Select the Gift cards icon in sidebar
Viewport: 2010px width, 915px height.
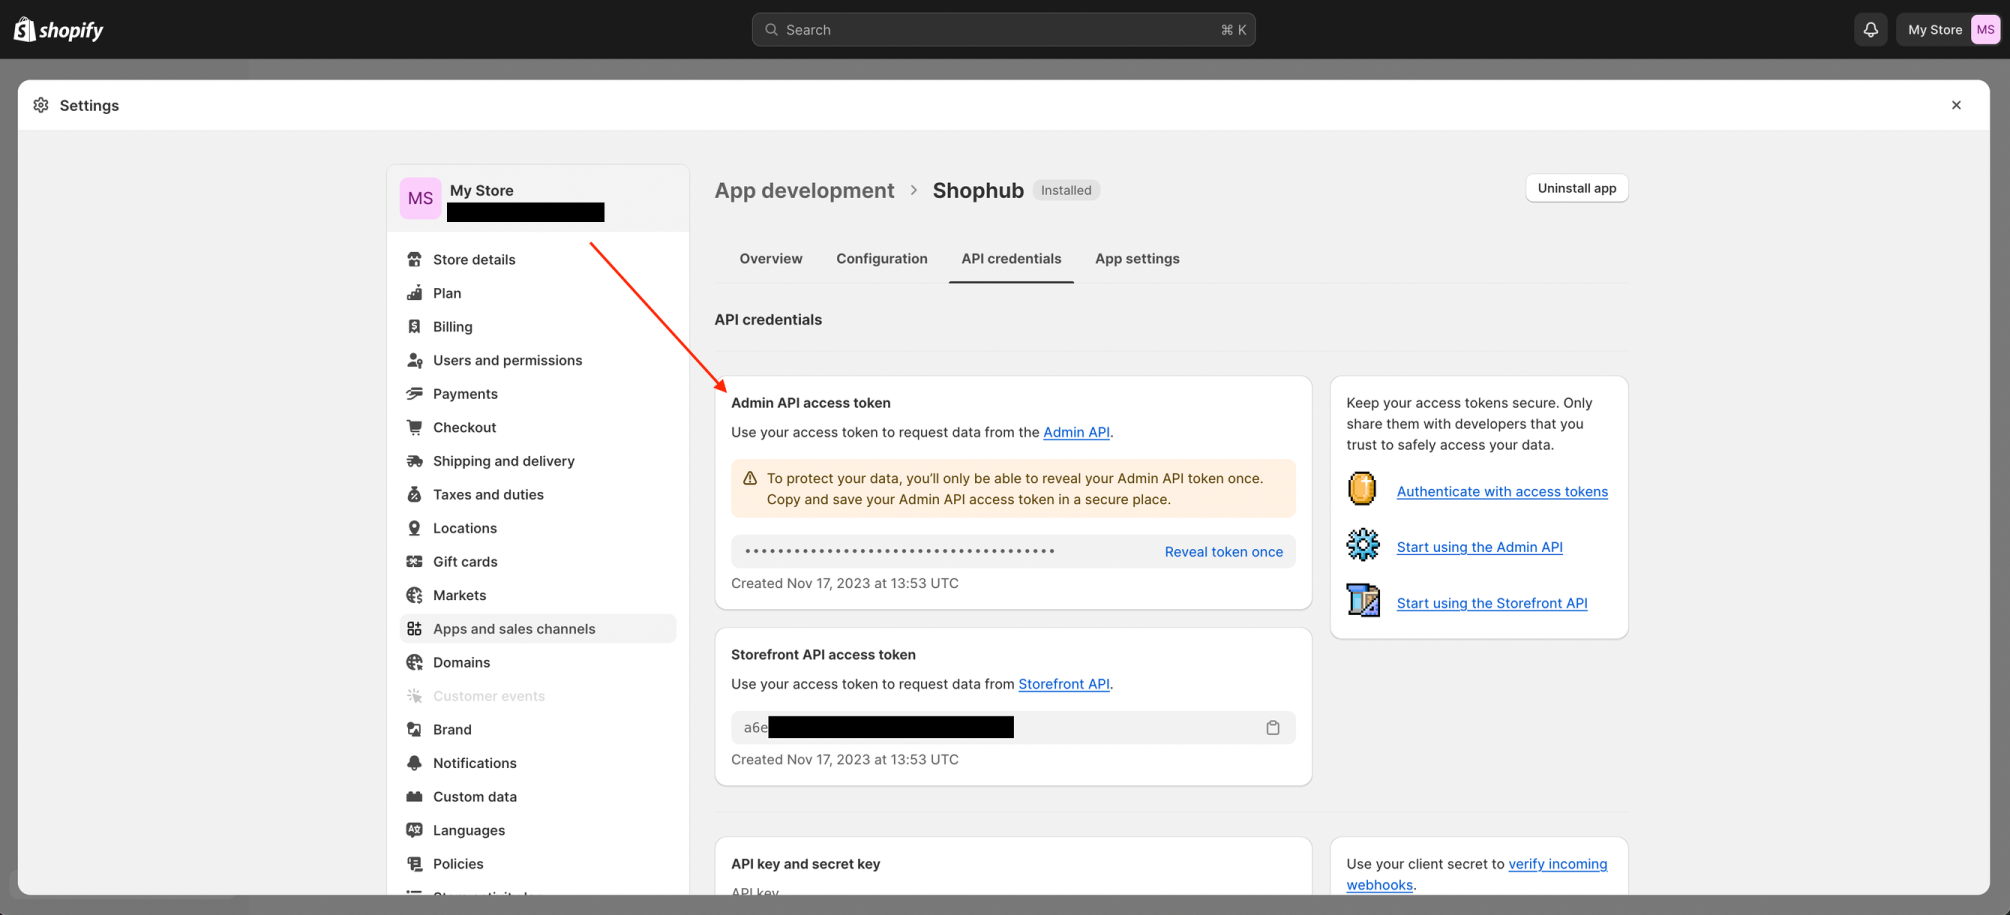click(415, 561)
